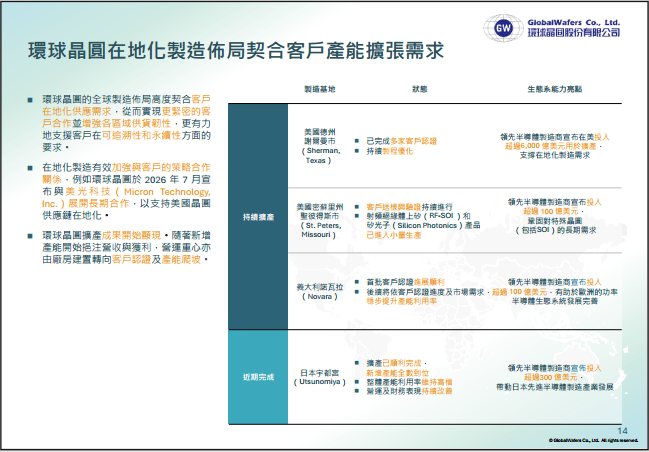Click the slide page number 14
Image resolution: width=649 pixels, height=452 pixels.
pyautogui.click(x=622, y=431)
